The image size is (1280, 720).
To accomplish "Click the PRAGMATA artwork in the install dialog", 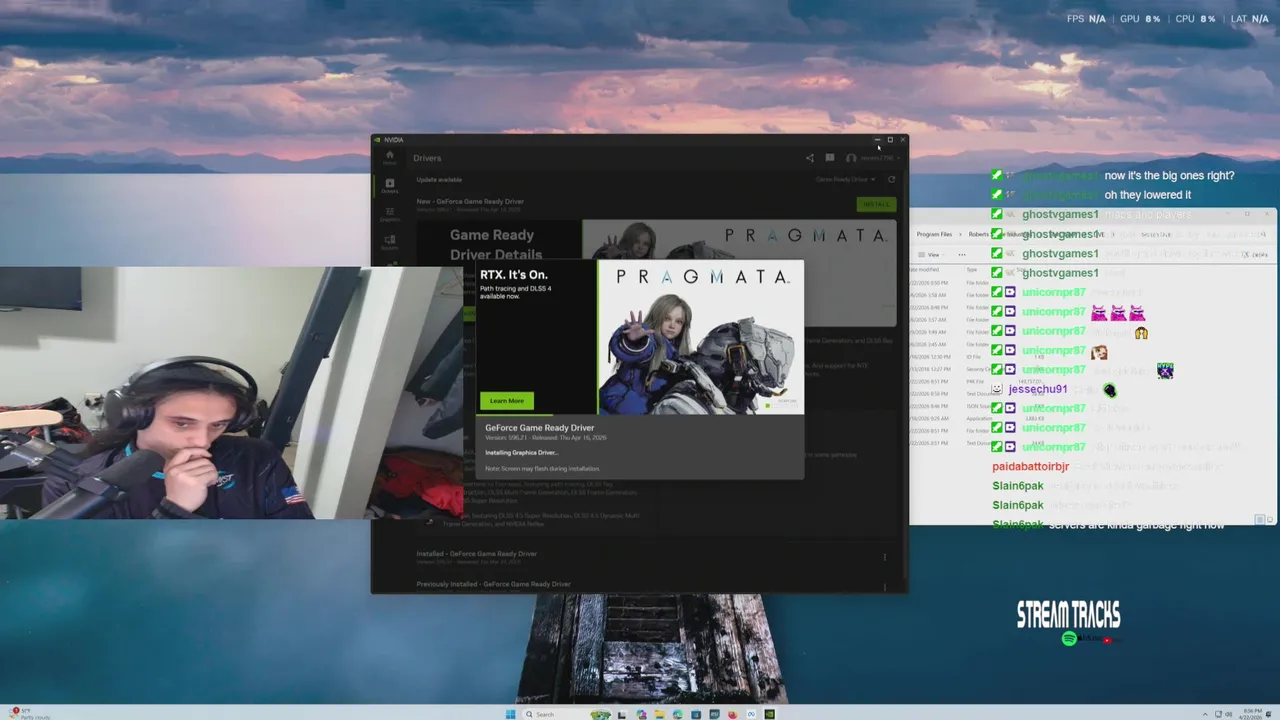I will [700, 337].
